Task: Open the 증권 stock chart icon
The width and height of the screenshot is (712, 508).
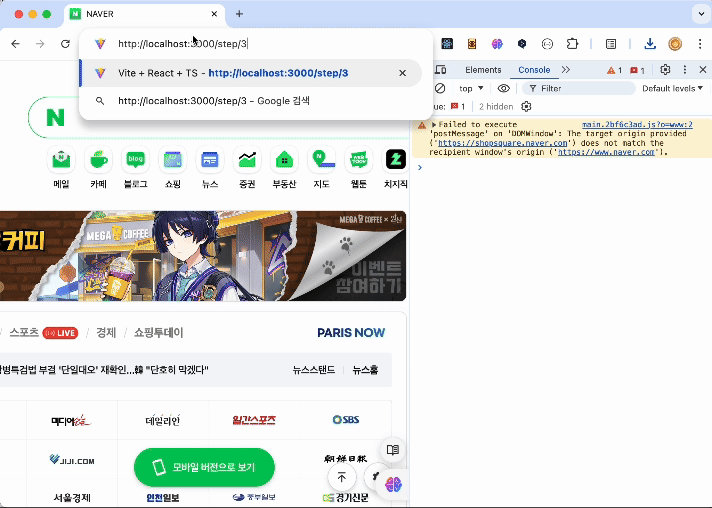Action: point(247,160)
